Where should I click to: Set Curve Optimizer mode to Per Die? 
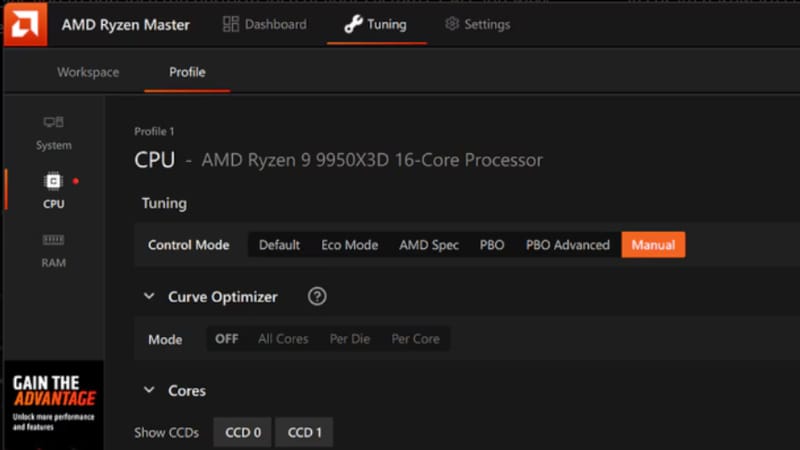point(349,339)
